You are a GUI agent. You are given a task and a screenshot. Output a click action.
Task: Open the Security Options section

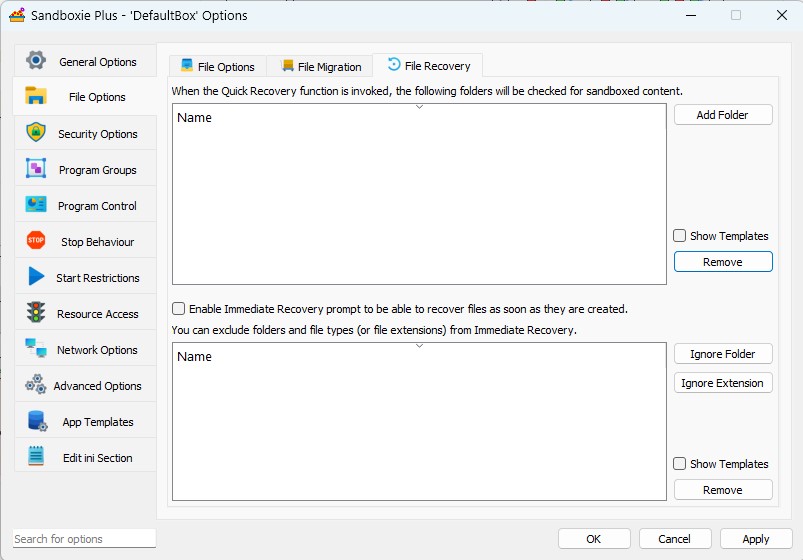(86, 134)
